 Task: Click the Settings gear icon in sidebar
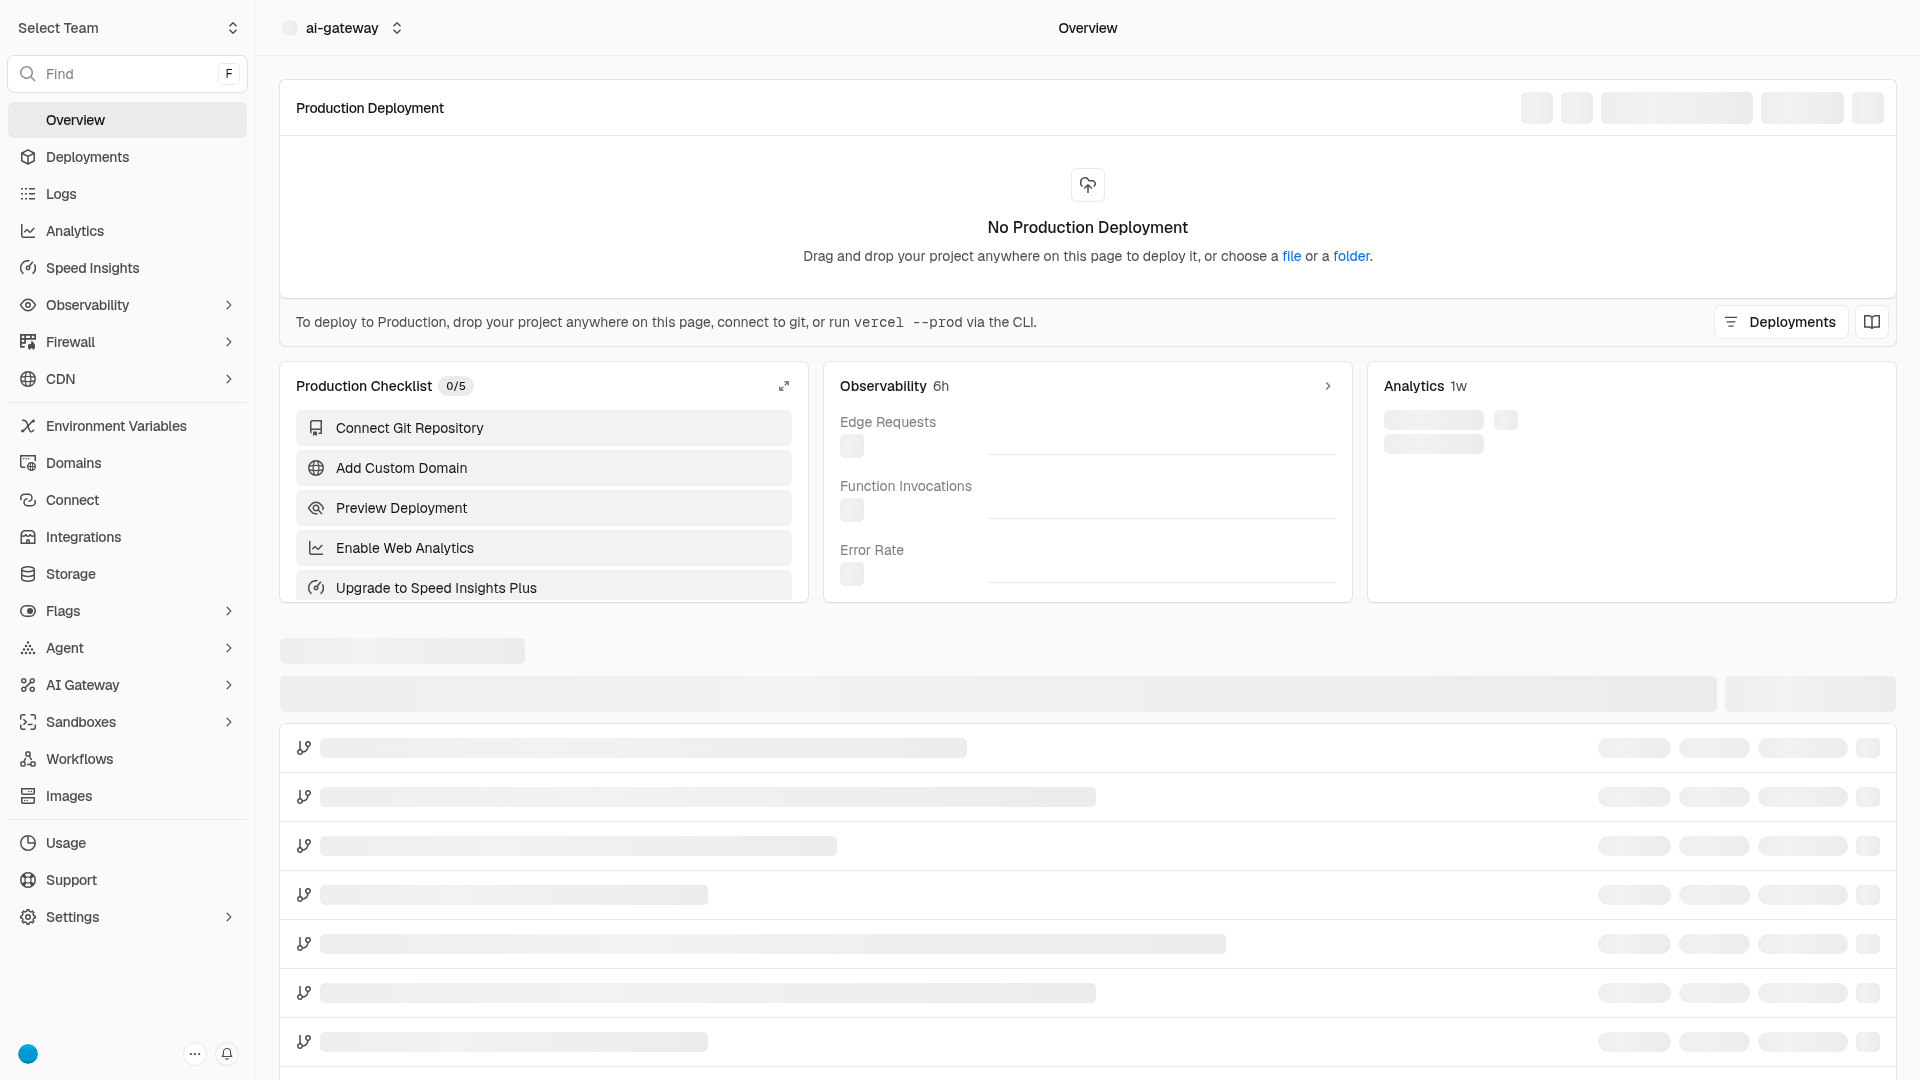point(28,917)
